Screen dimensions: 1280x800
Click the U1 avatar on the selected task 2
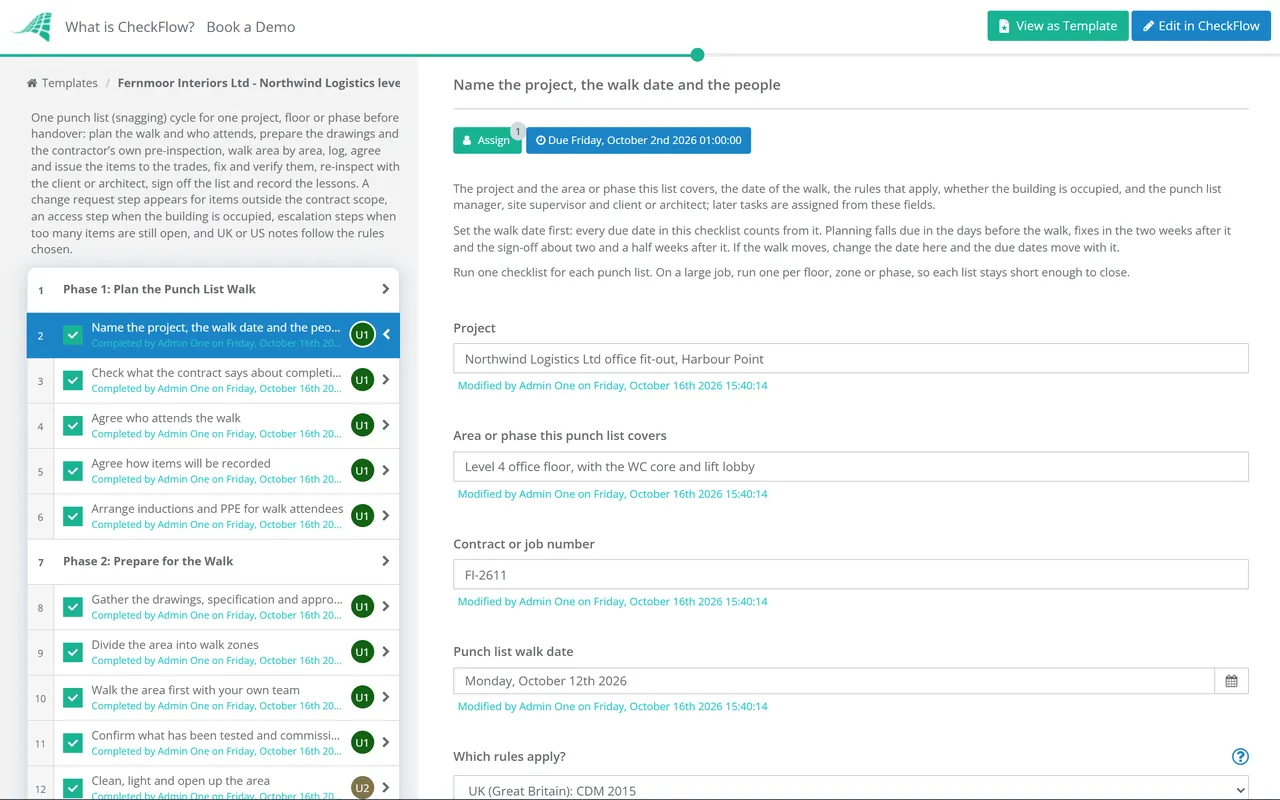click(362, 335)
